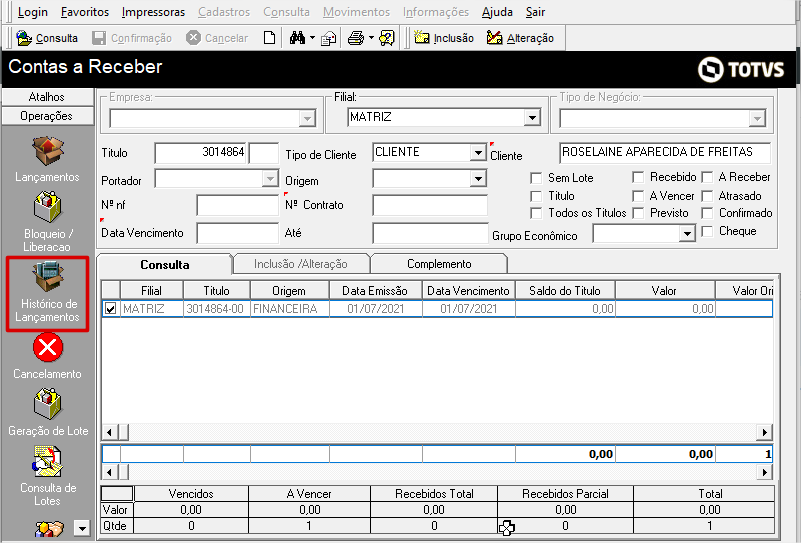Enable the Recebido checkbox
Viewport: 801px width, 543px height.
638,177
